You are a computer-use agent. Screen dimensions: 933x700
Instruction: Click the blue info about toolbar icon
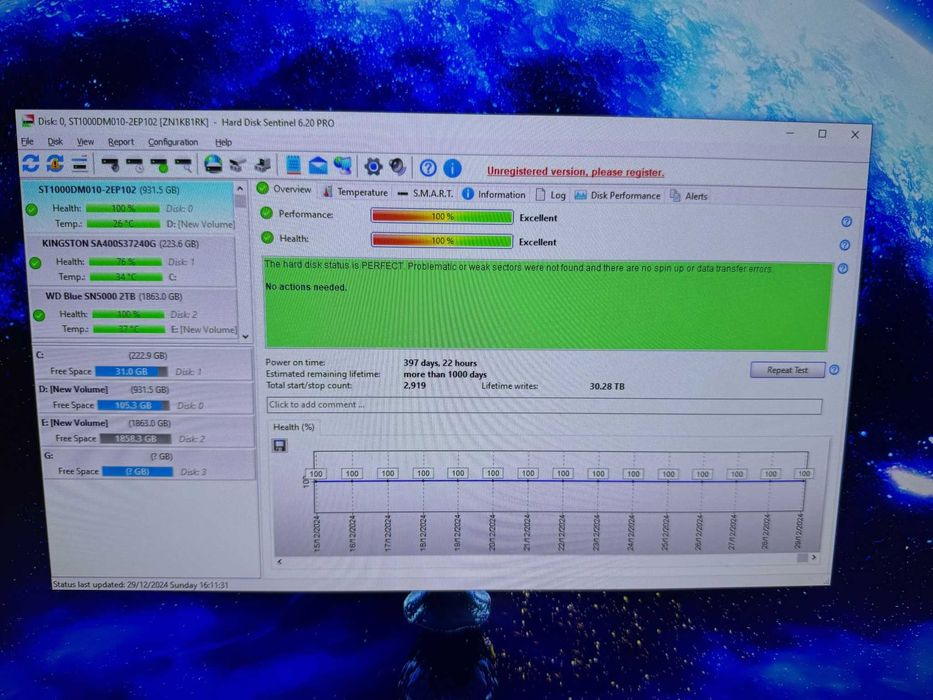point(452,168)
